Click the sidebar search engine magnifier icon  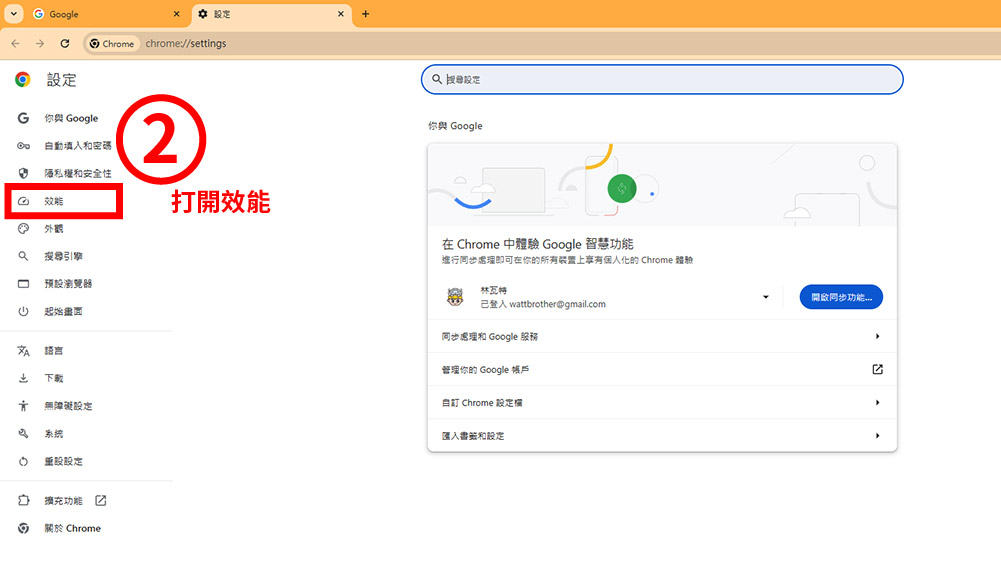[x=24, y=256]
